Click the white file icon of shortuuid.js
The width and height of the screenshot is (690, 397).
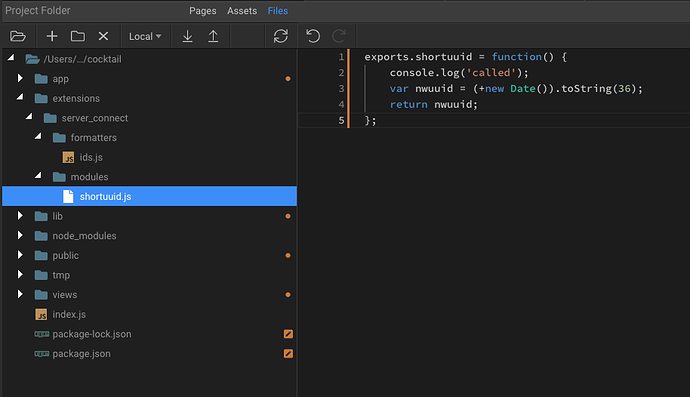[68, 196]
